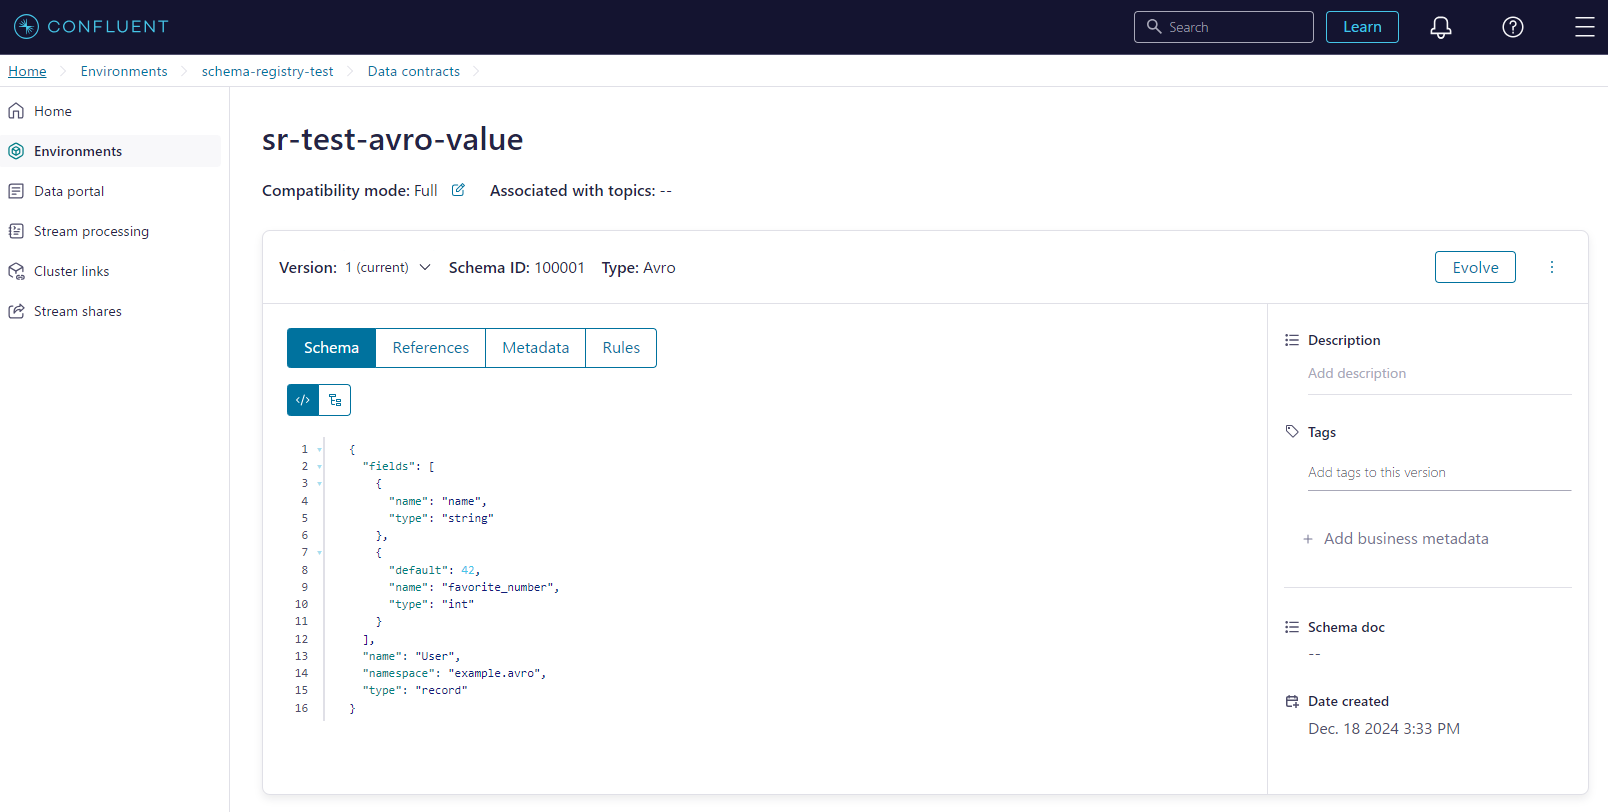Image resolution: width=1608 pixels, height=812 pixels.
Task: Click the Description list icon
Action: click(x=1292, y=340)
